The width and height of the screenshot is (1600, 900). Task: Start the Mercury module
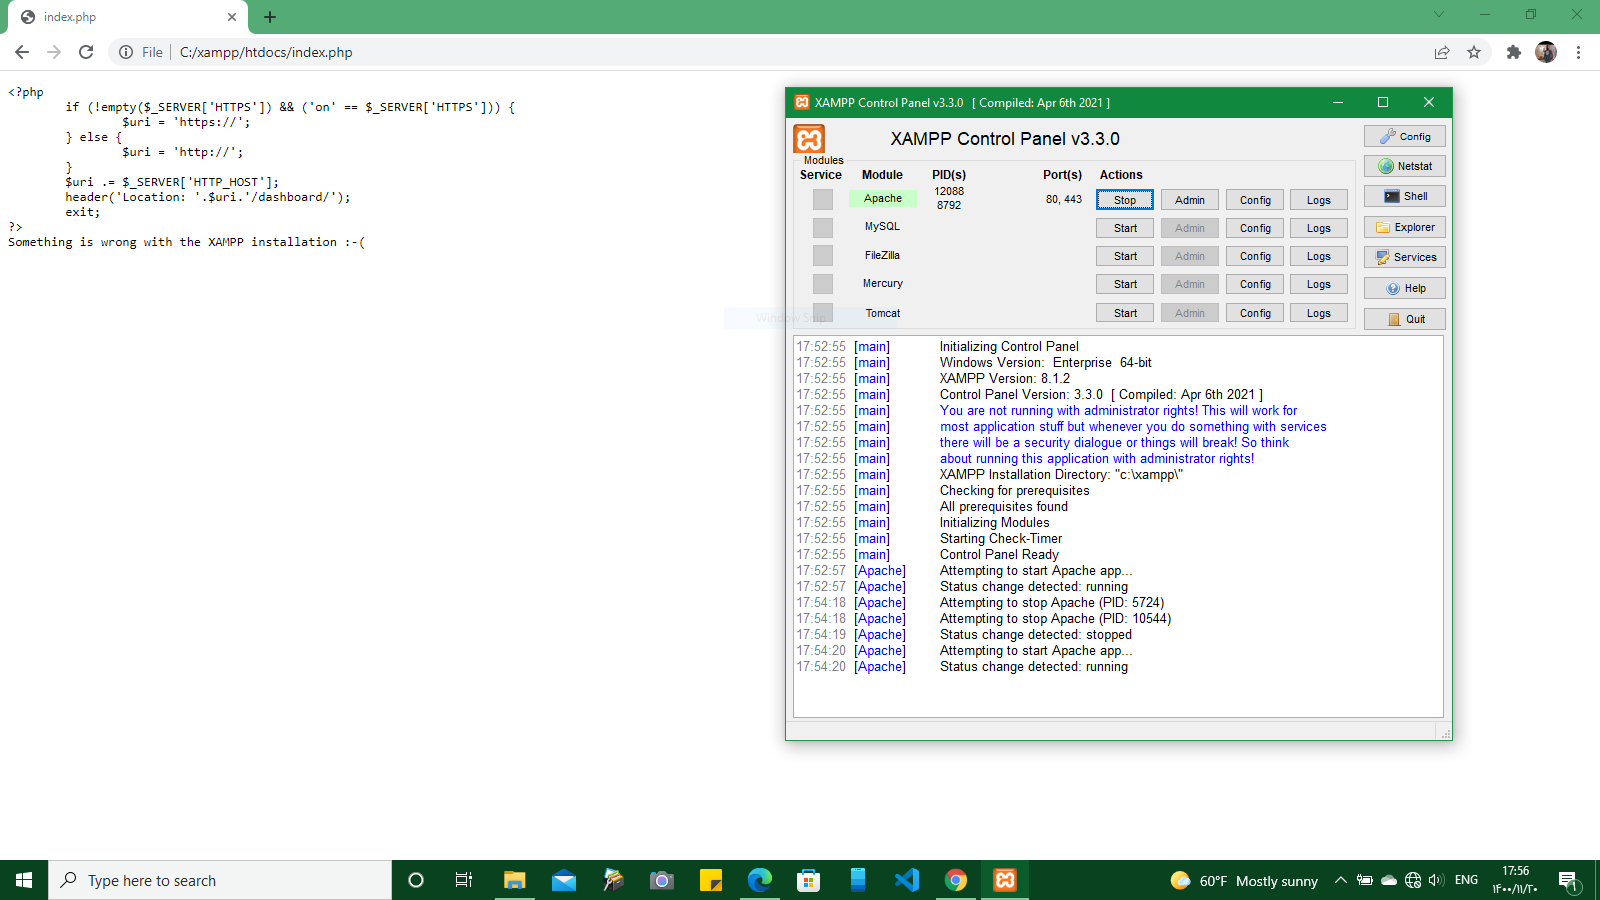[1125, 284]
